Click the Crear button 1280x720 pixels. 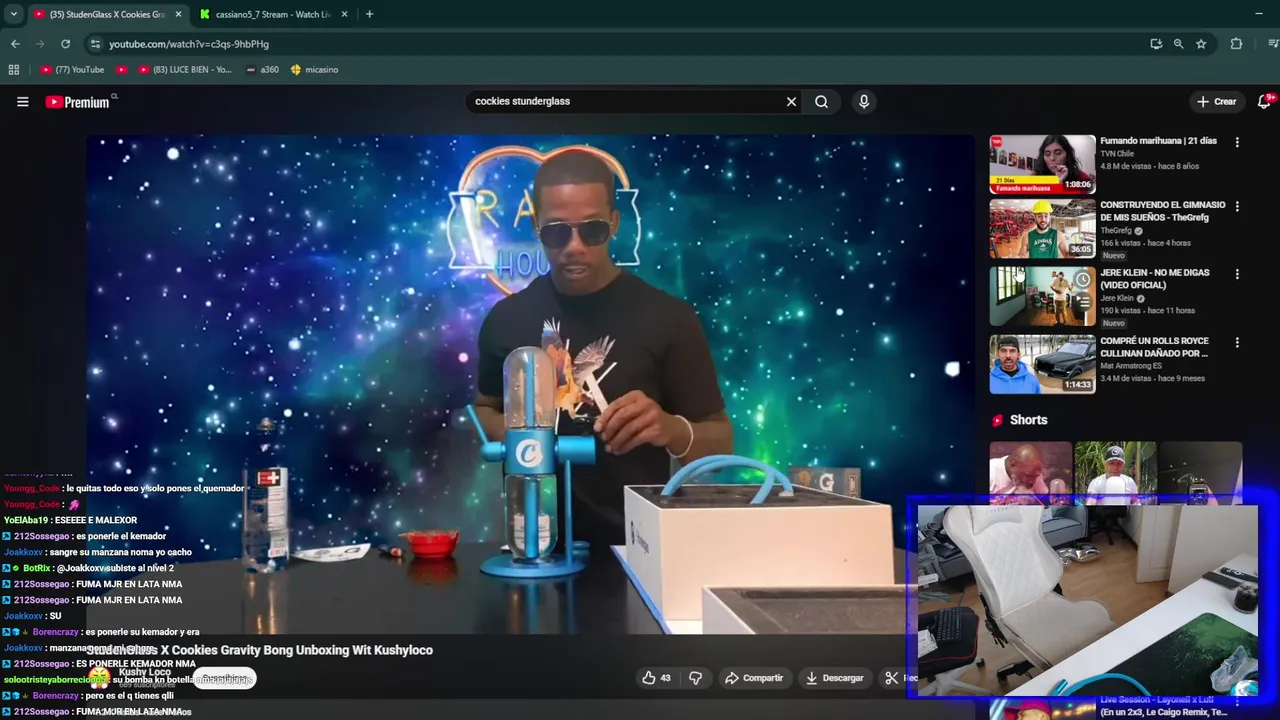point(1217,101)
